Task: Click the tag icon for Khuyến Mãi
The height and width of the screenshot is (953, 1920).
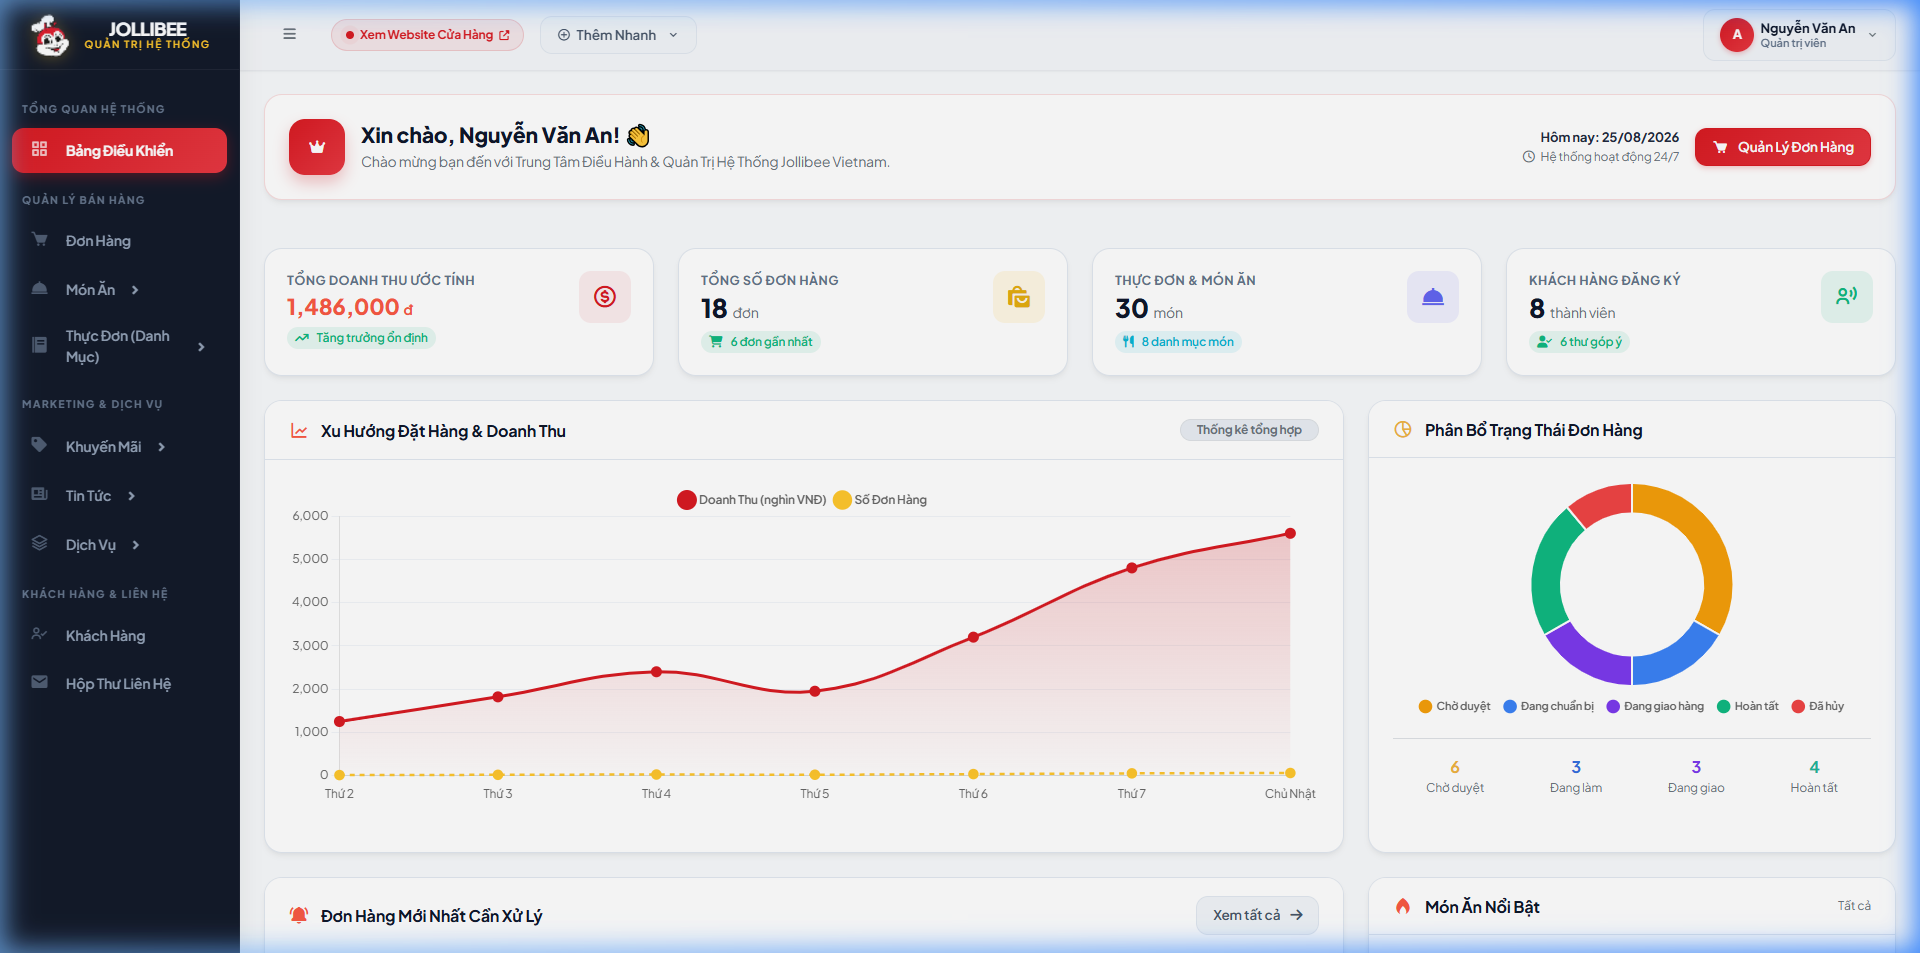Action: point(40,445)
